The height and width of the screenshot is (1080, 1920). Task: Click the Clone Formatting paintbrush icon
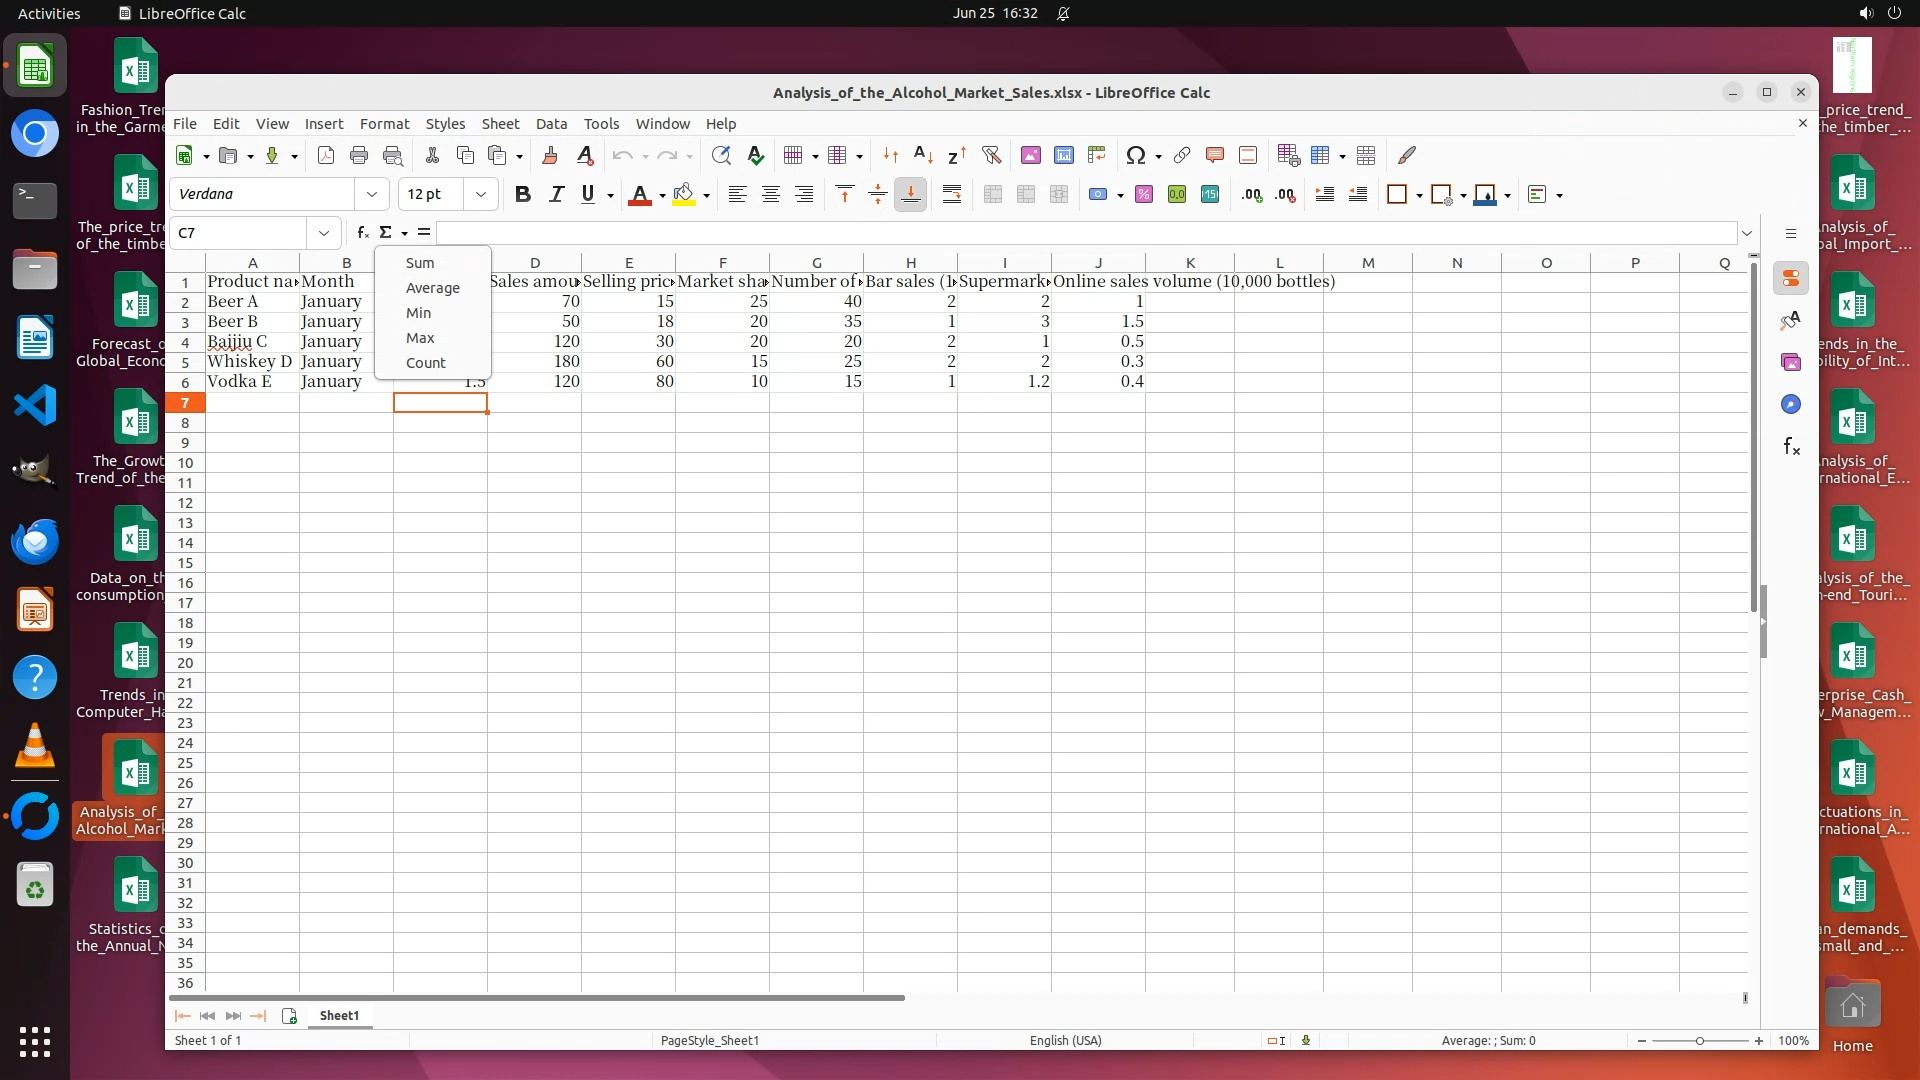[x=549, y=155]
